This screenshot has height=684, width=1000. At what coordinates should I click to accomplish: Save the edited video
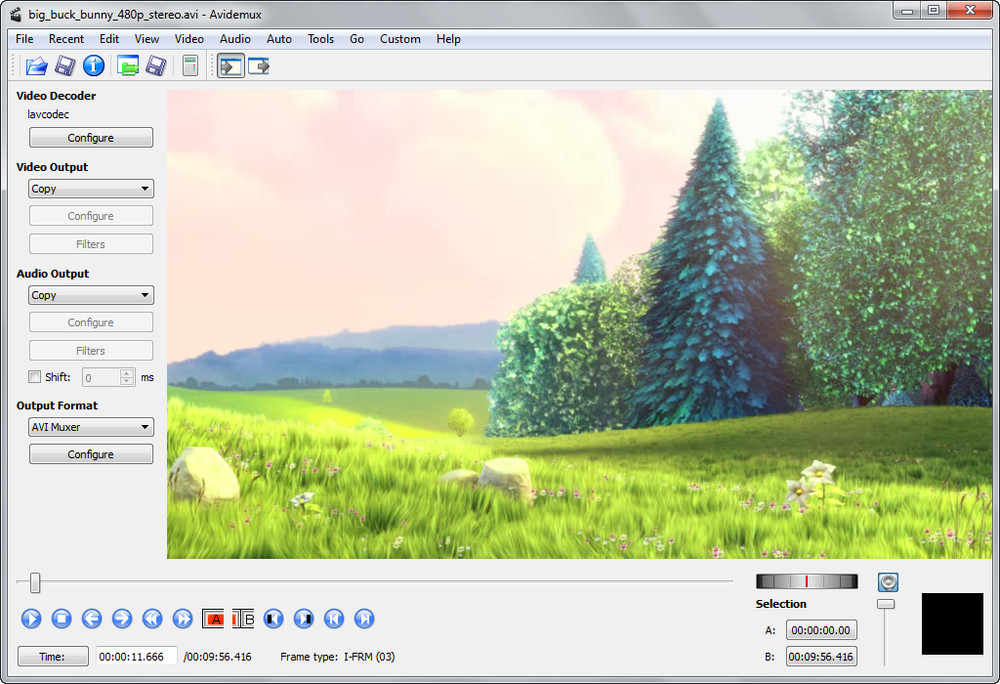(x=64, y=65)
